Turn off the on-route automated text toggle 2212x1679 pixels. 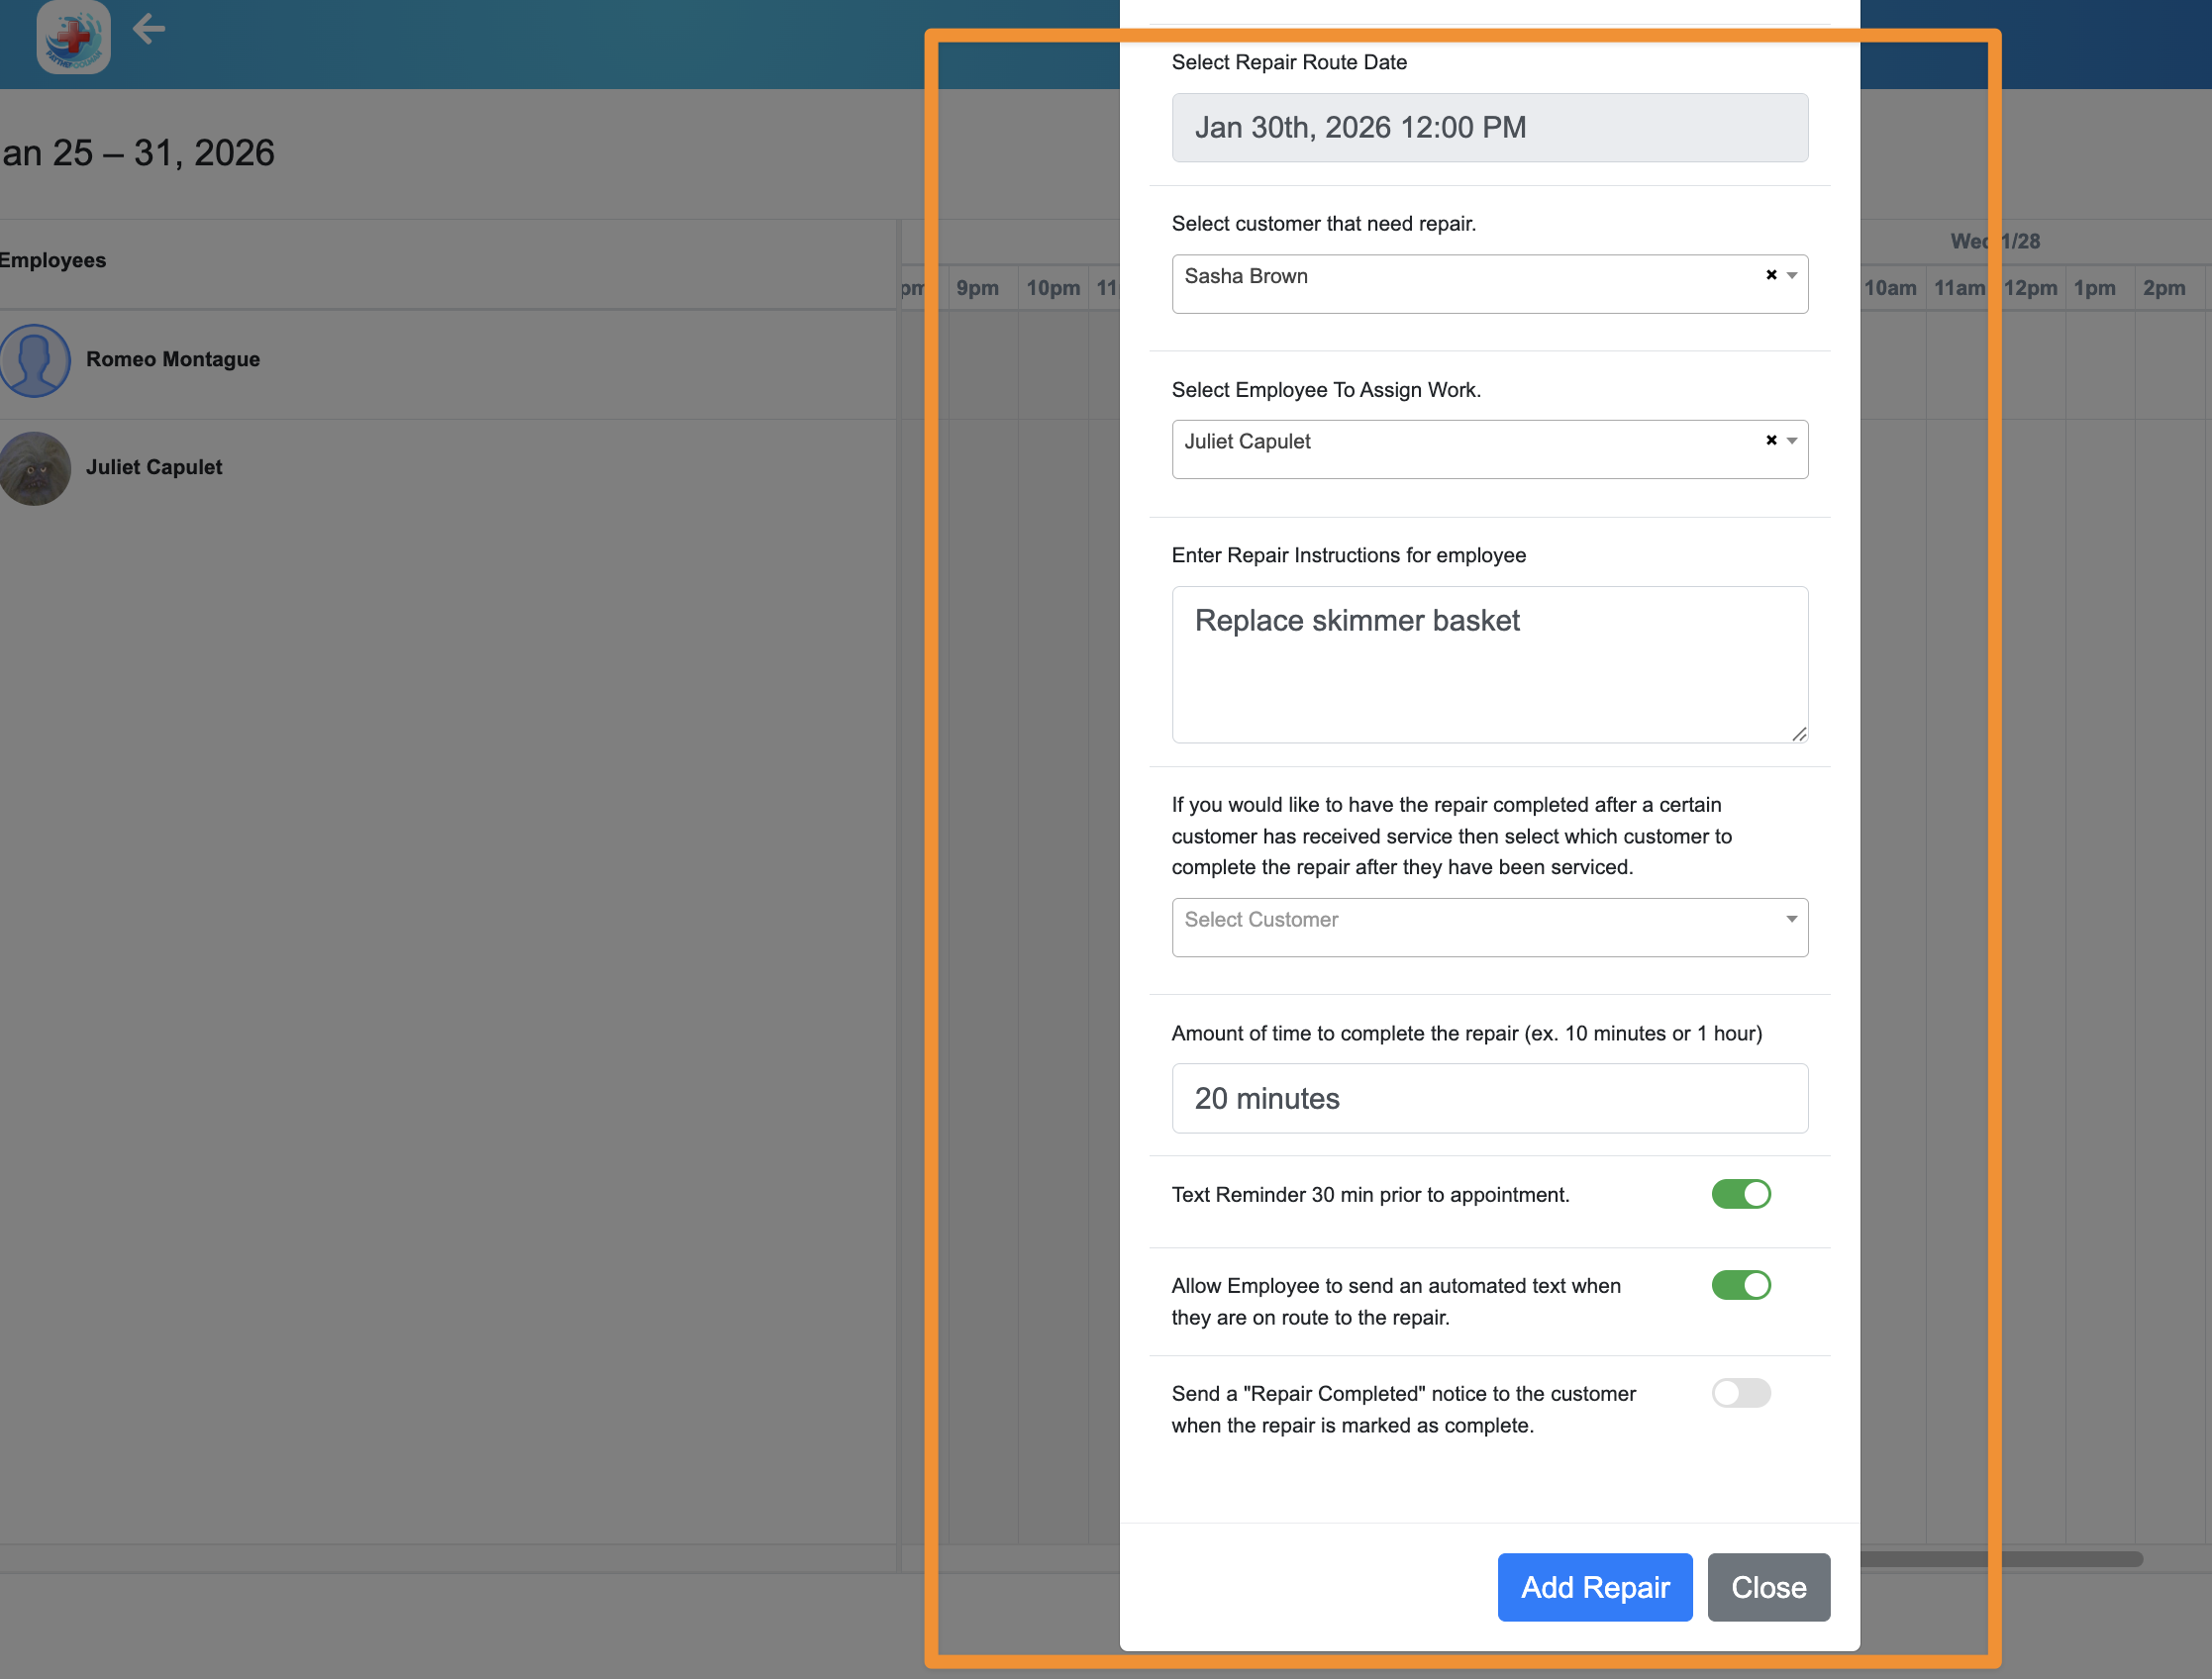click(x=1741, y=1285)
